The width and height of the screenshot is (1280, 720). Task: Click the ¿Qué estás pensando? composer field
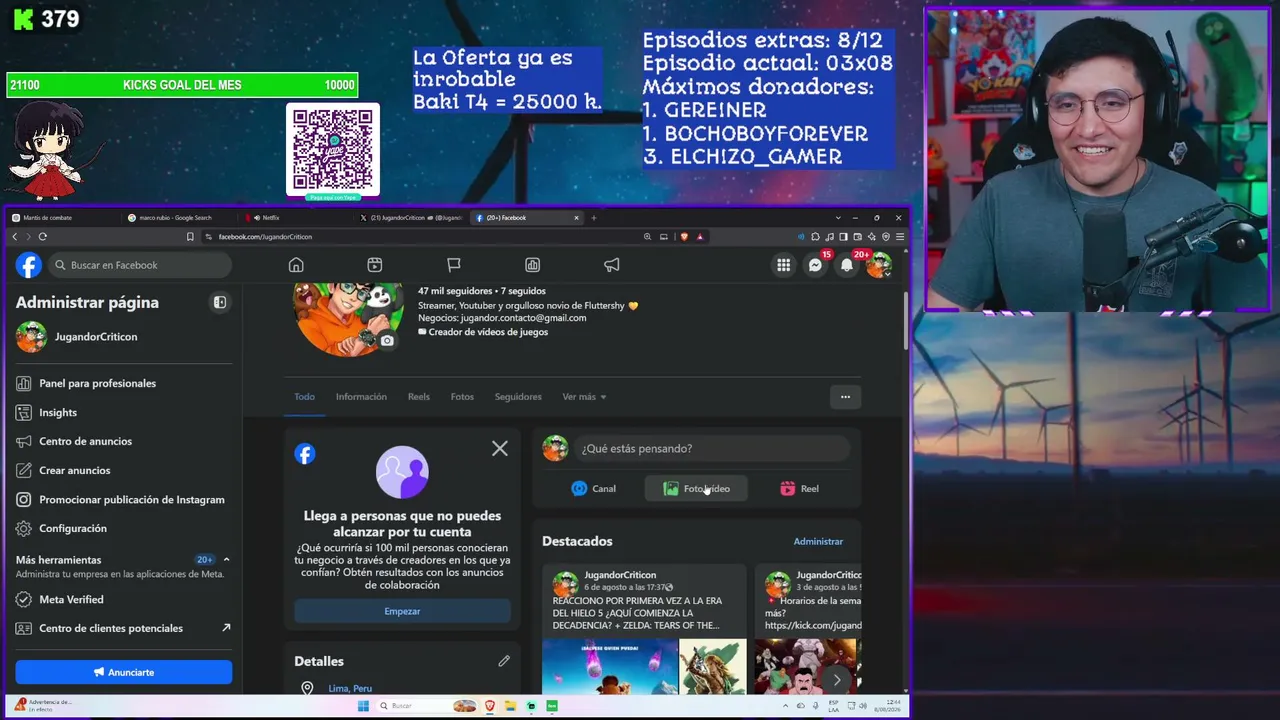coord(713,449)
